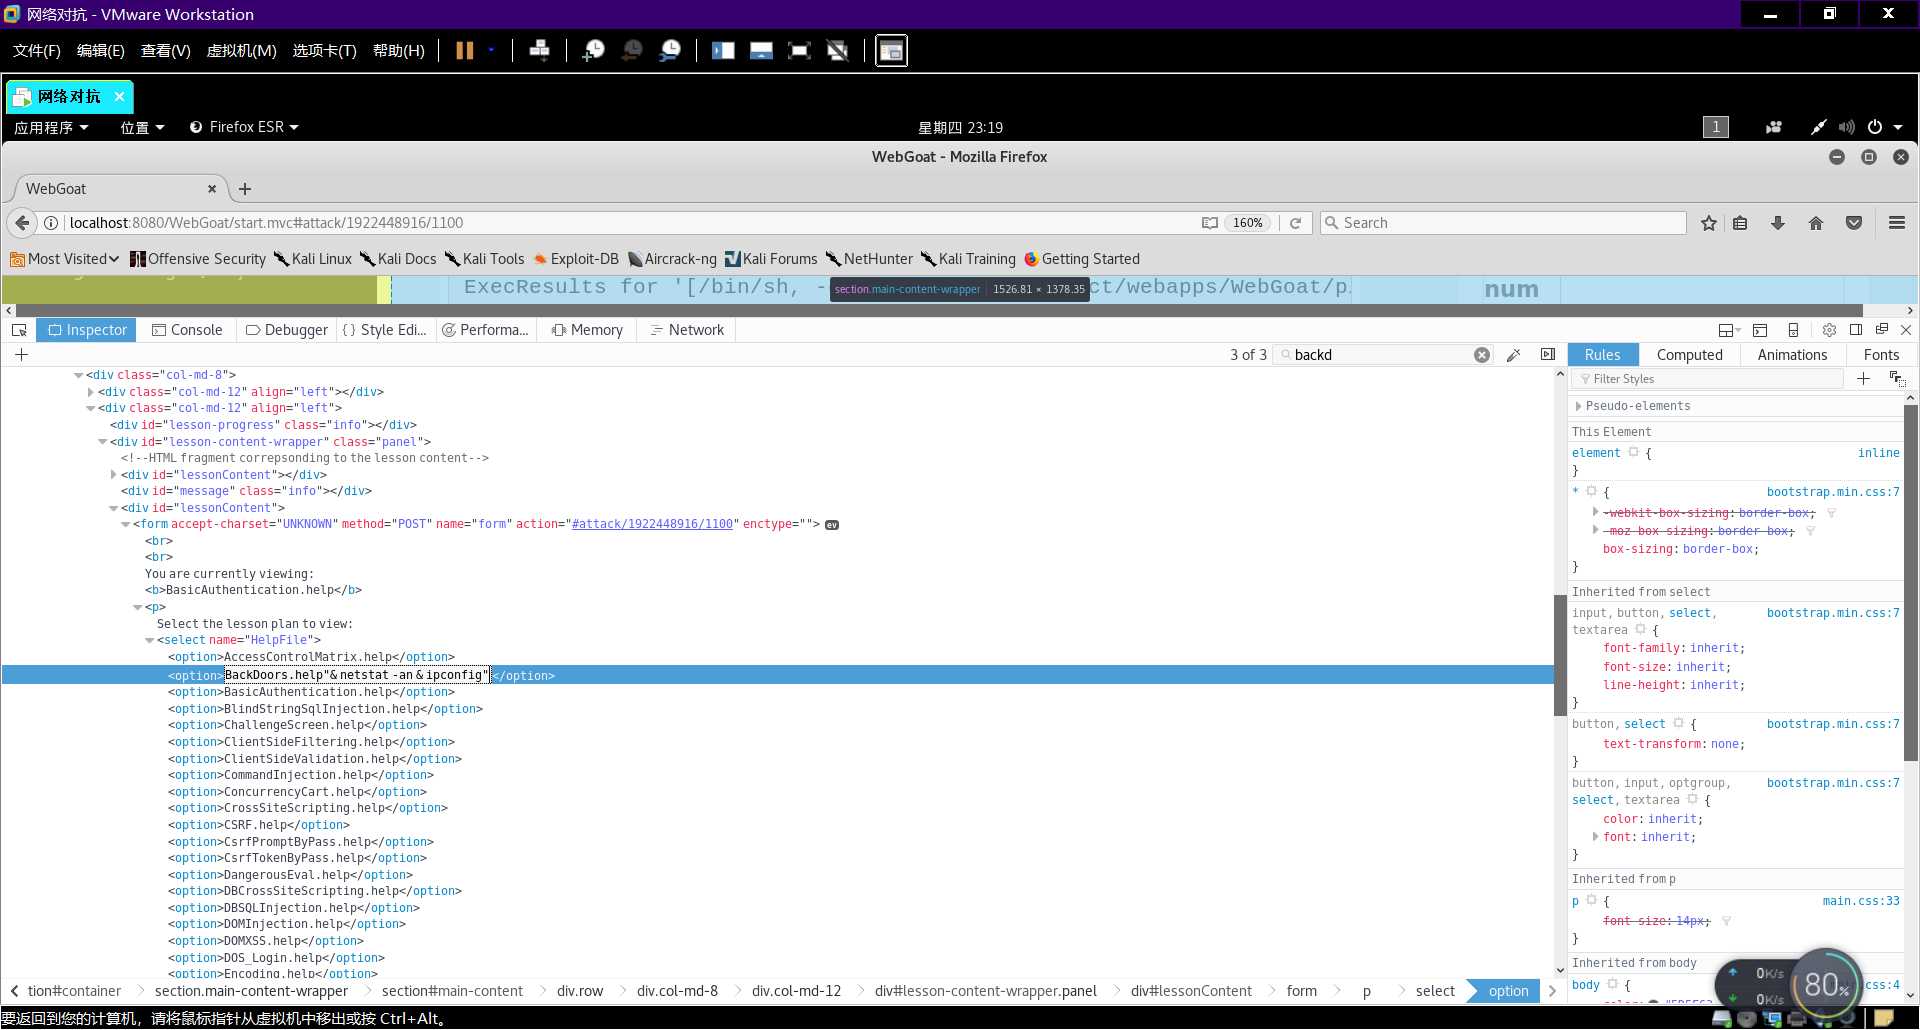Toggle pseudo-class panel icon in Rules
Viewport: 1920px width, 1030px height.
pyautogui.click(x=1896, y=379)
